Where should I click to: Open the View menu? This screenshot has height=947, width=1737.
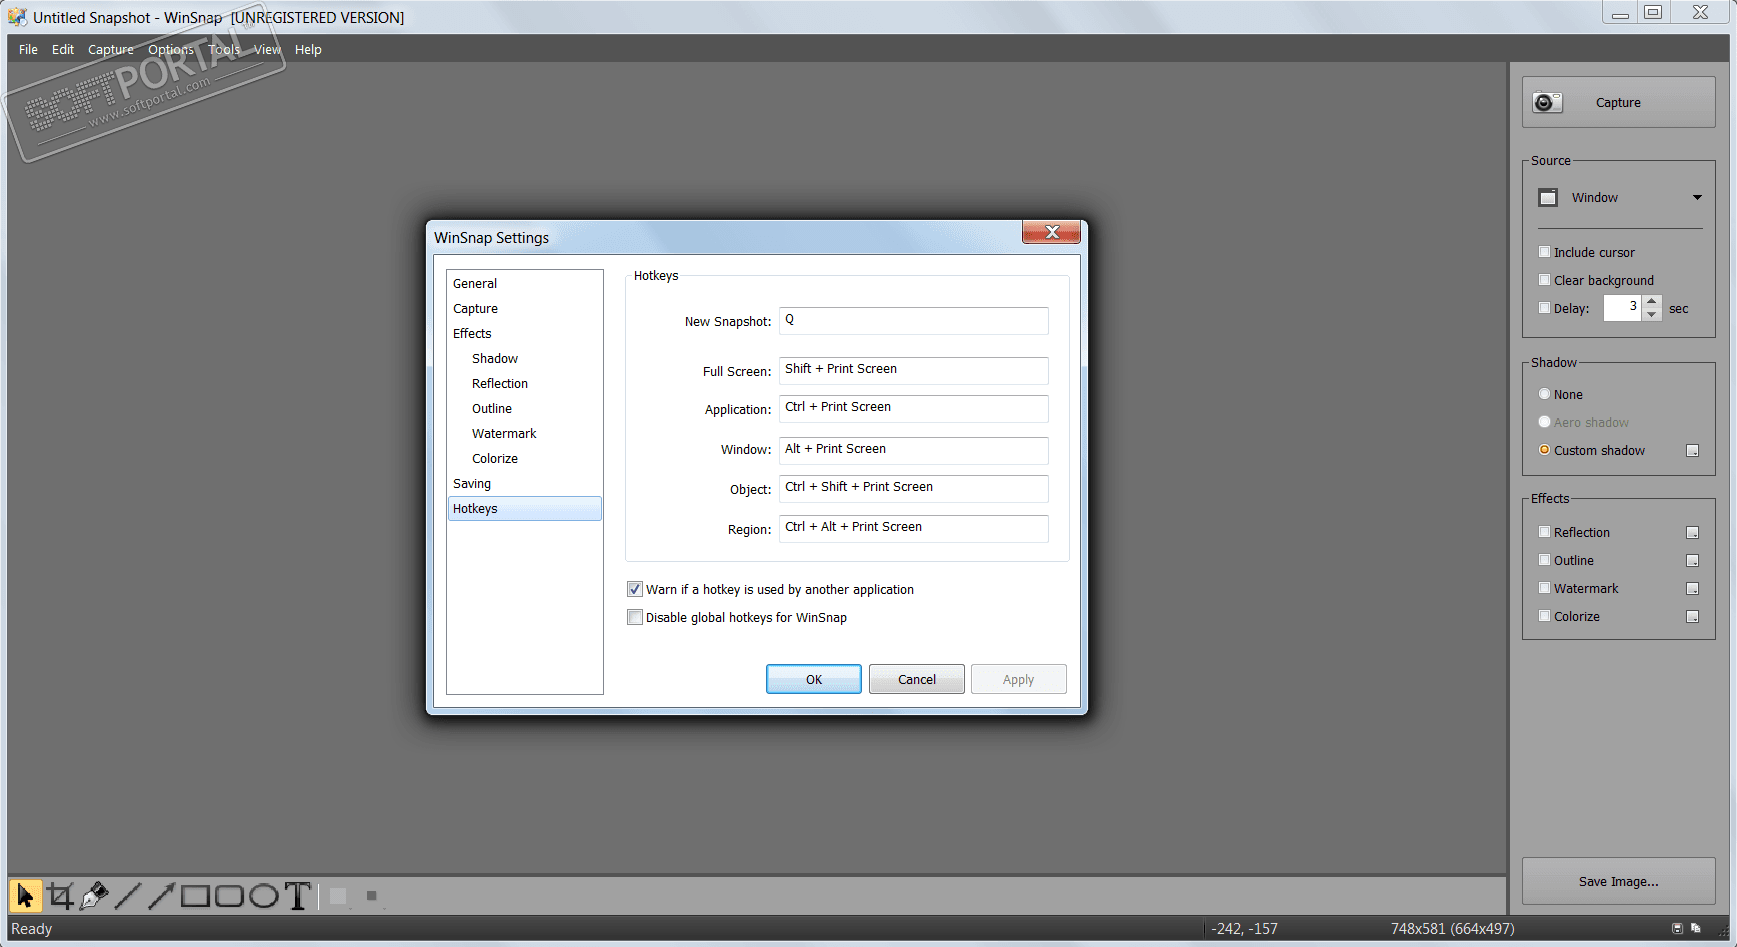point(267,49)
